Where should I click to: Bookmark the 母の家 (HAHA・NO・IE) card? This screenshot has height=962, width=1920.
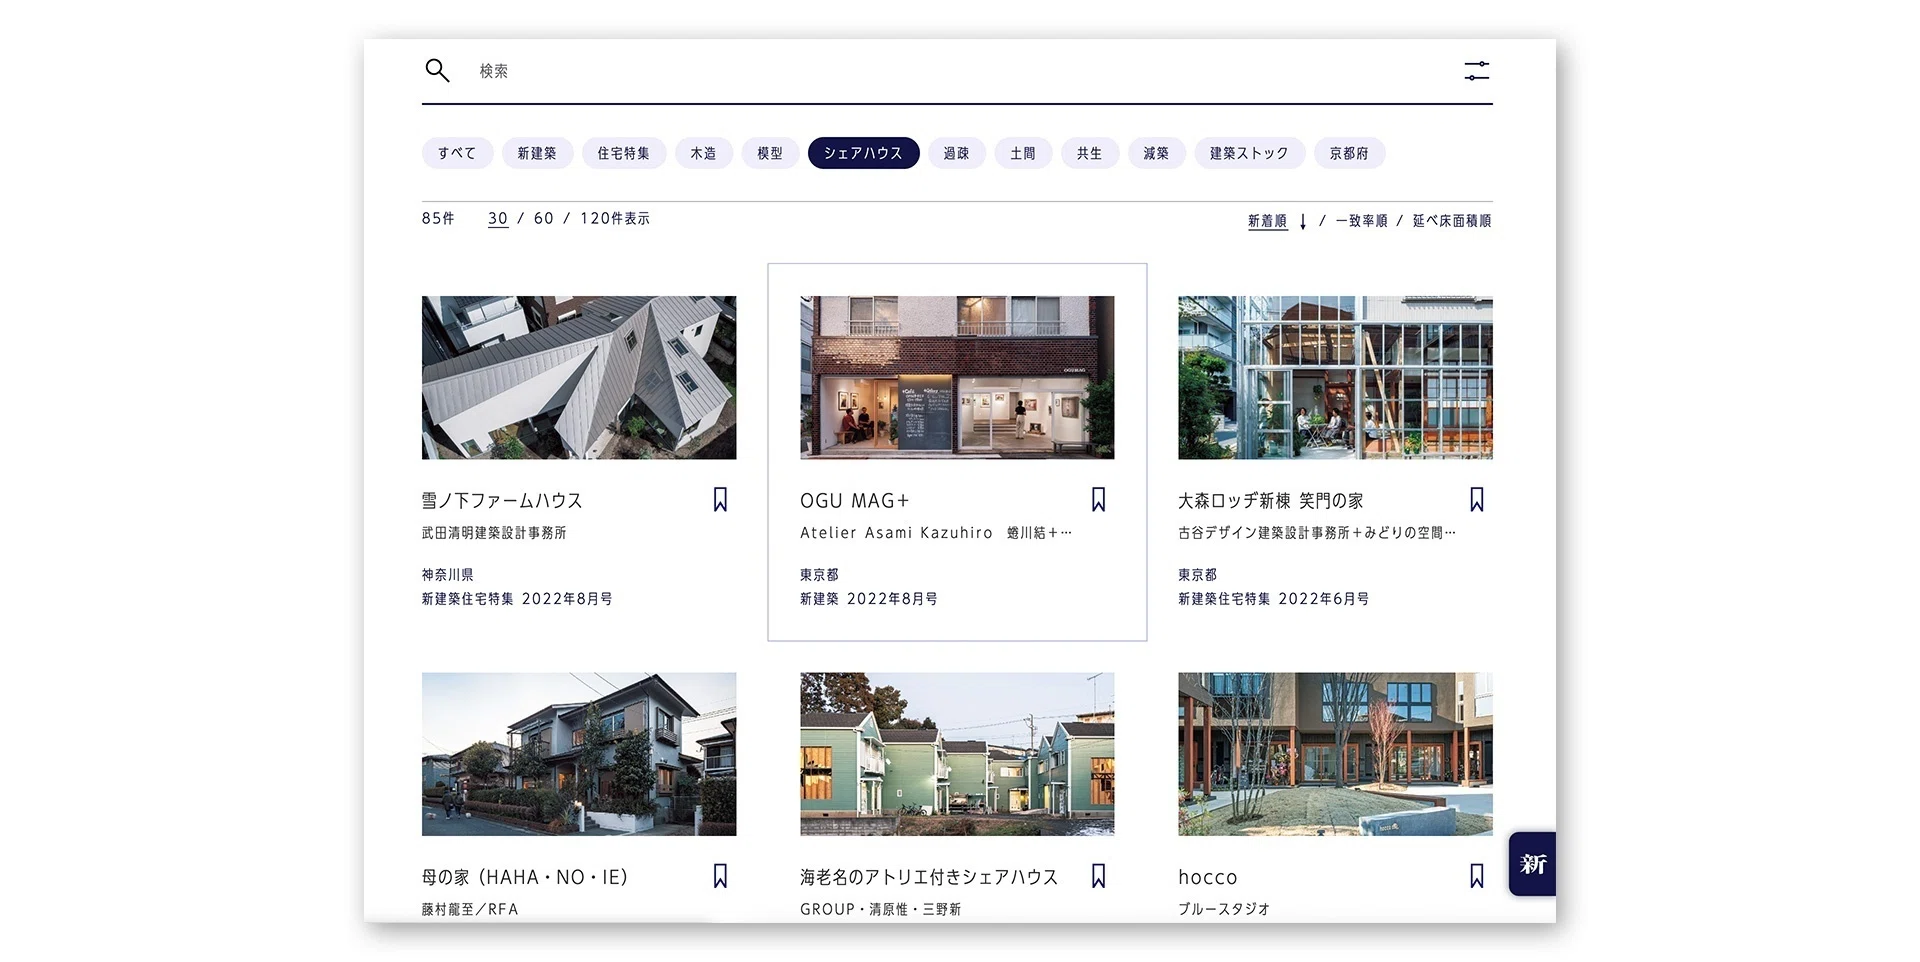tap(720, 876)
